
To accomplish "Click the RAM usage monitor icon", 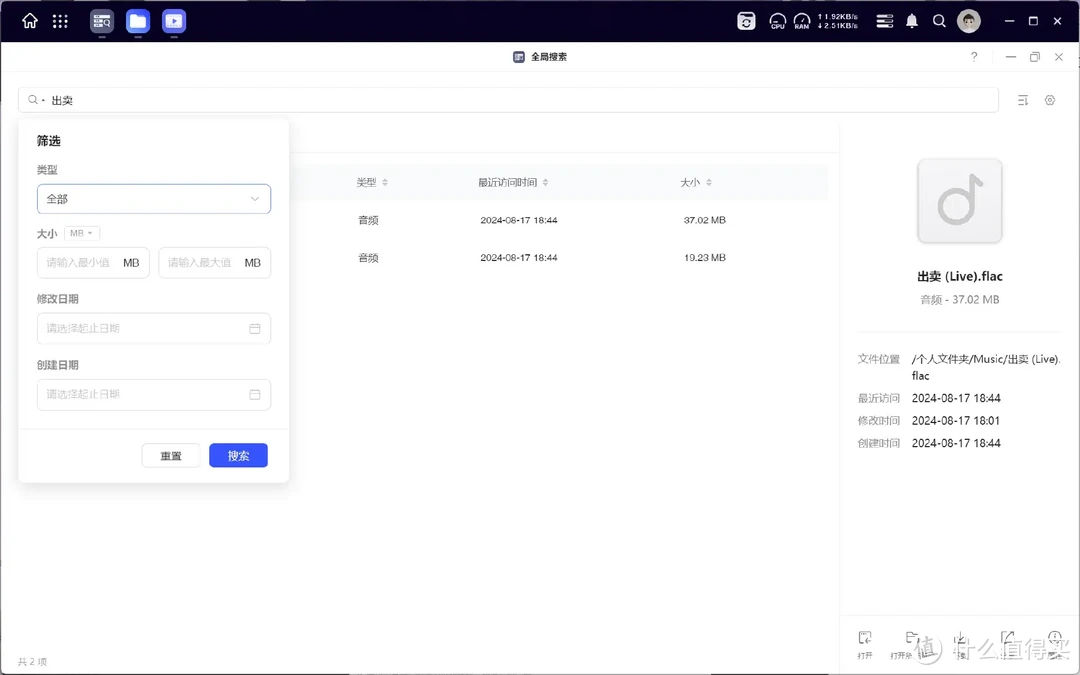I will tap(802, 21).
